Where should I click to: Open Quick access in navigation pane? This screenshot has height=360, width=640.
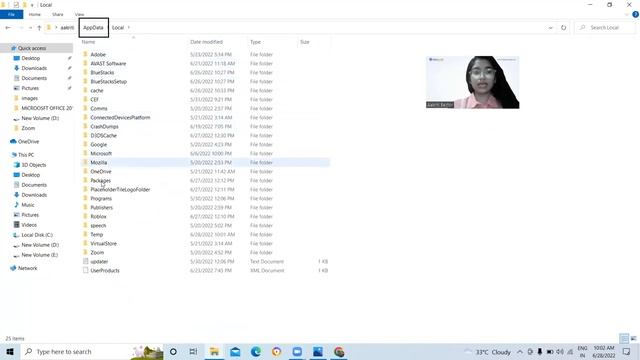pos(32,48)
